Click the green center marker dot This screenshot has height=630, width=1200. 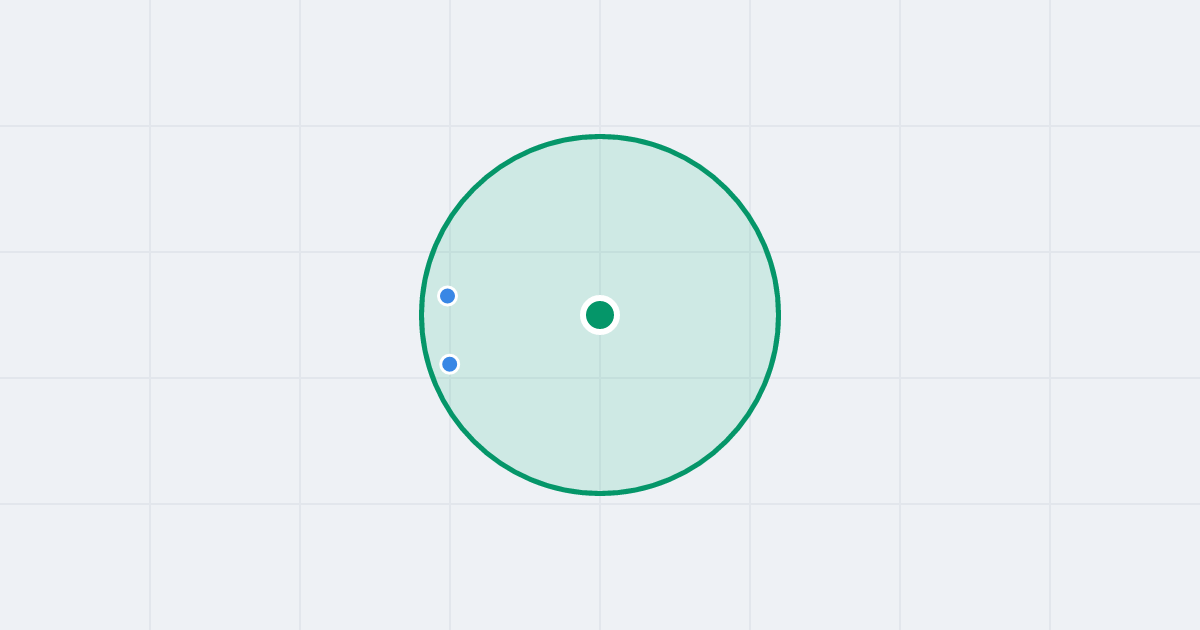pos(600,315)
